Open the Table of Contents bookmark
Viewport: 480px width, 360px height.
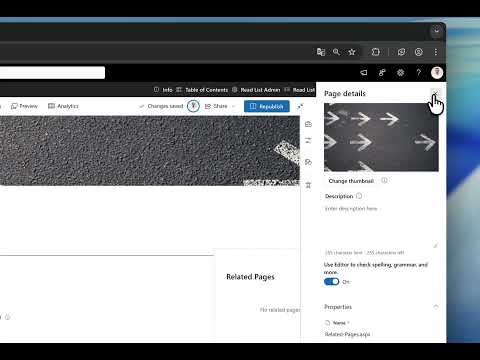coord(202,90)
